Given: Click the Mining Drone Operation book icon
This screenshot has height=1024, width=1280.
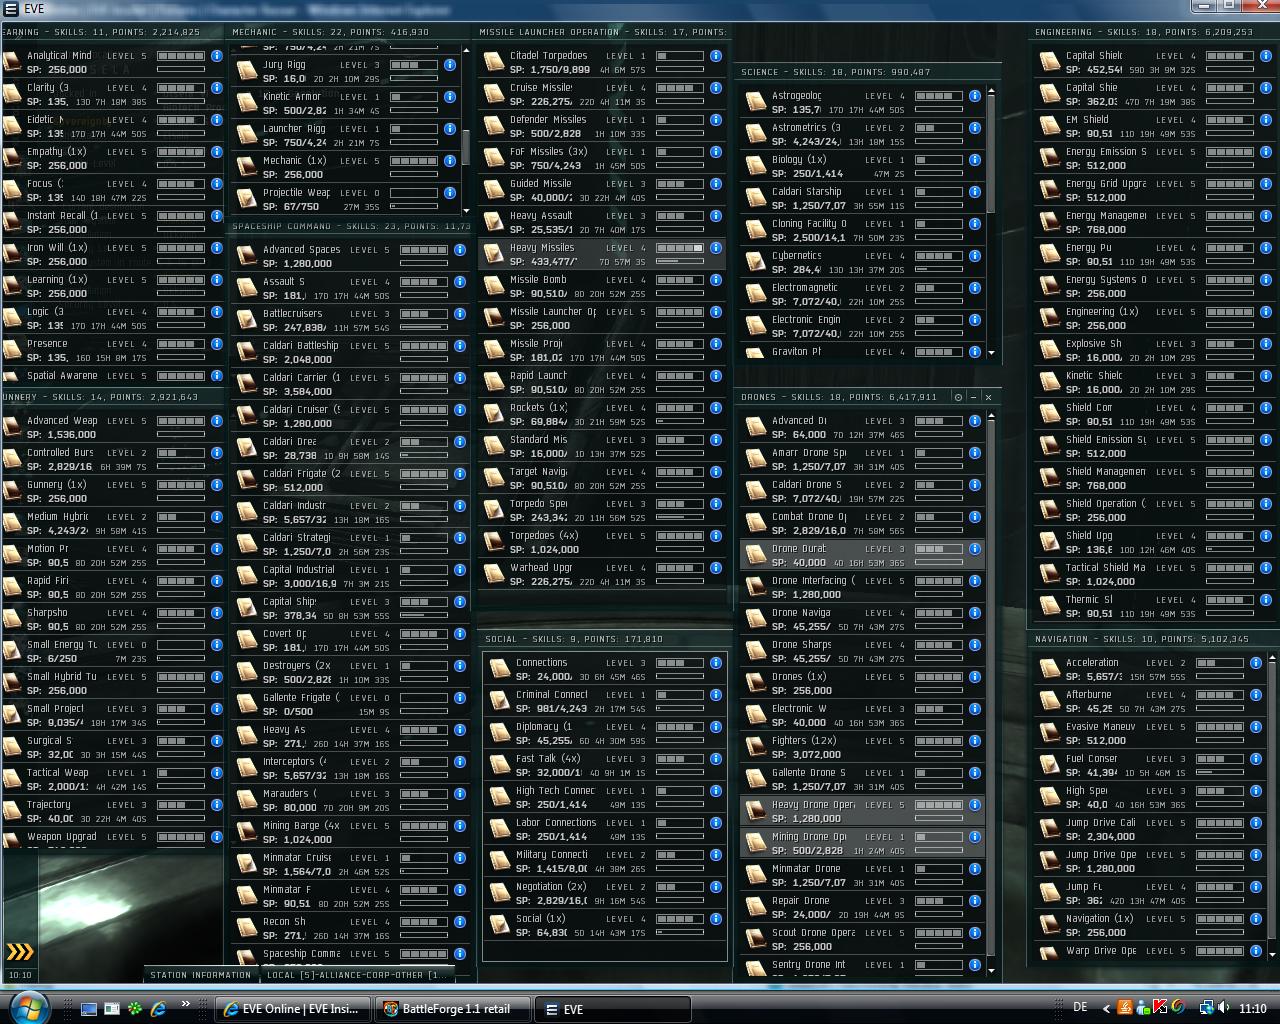Looking at the screenshot, I should [x=755, y=843].
